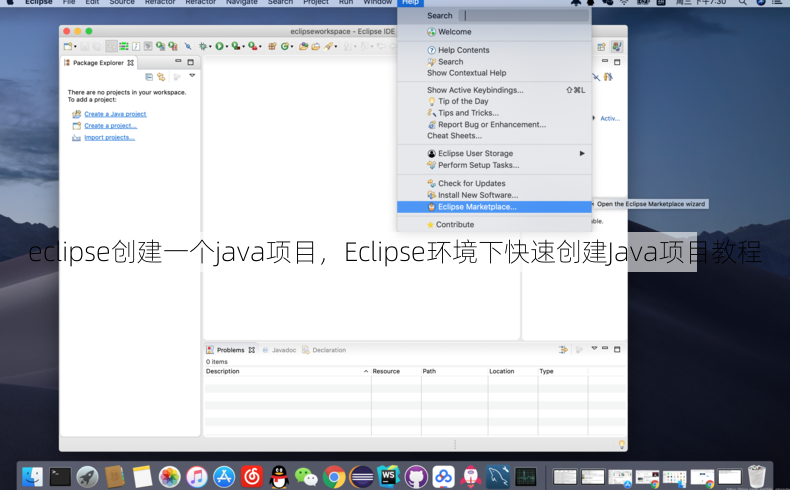
Task: Open dropdown arrow next to Search flashlight
Action: point(336,46)
